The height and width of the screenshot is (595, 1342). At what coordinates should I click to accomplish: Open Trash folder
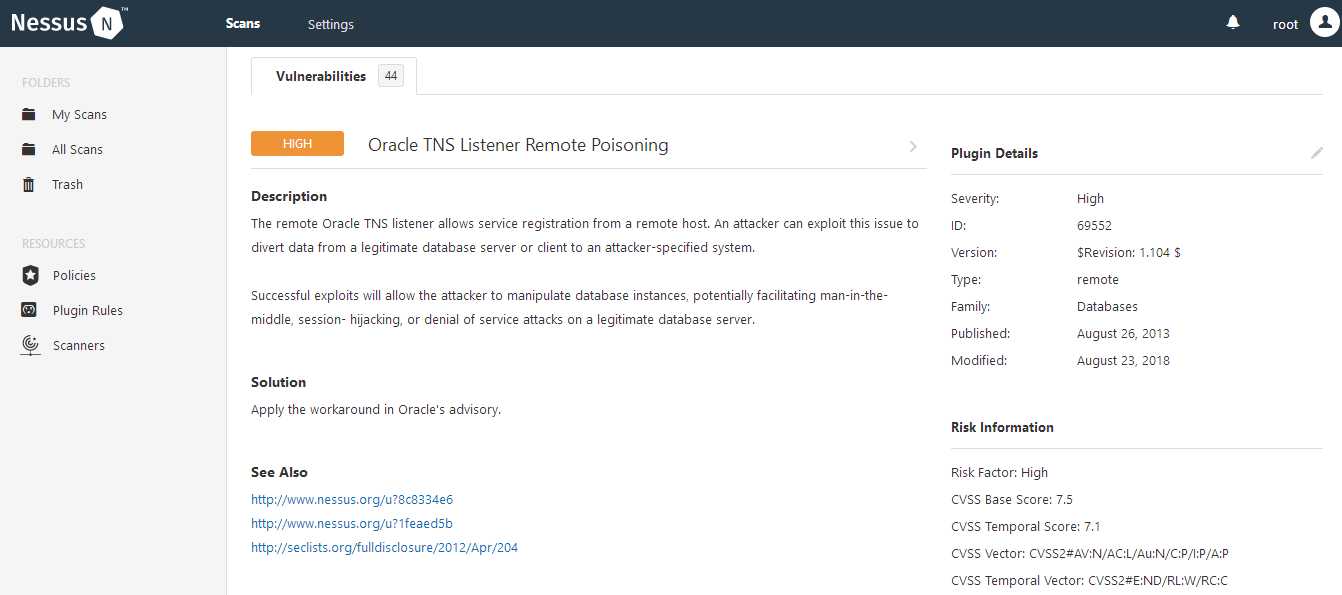pos(67,185)
